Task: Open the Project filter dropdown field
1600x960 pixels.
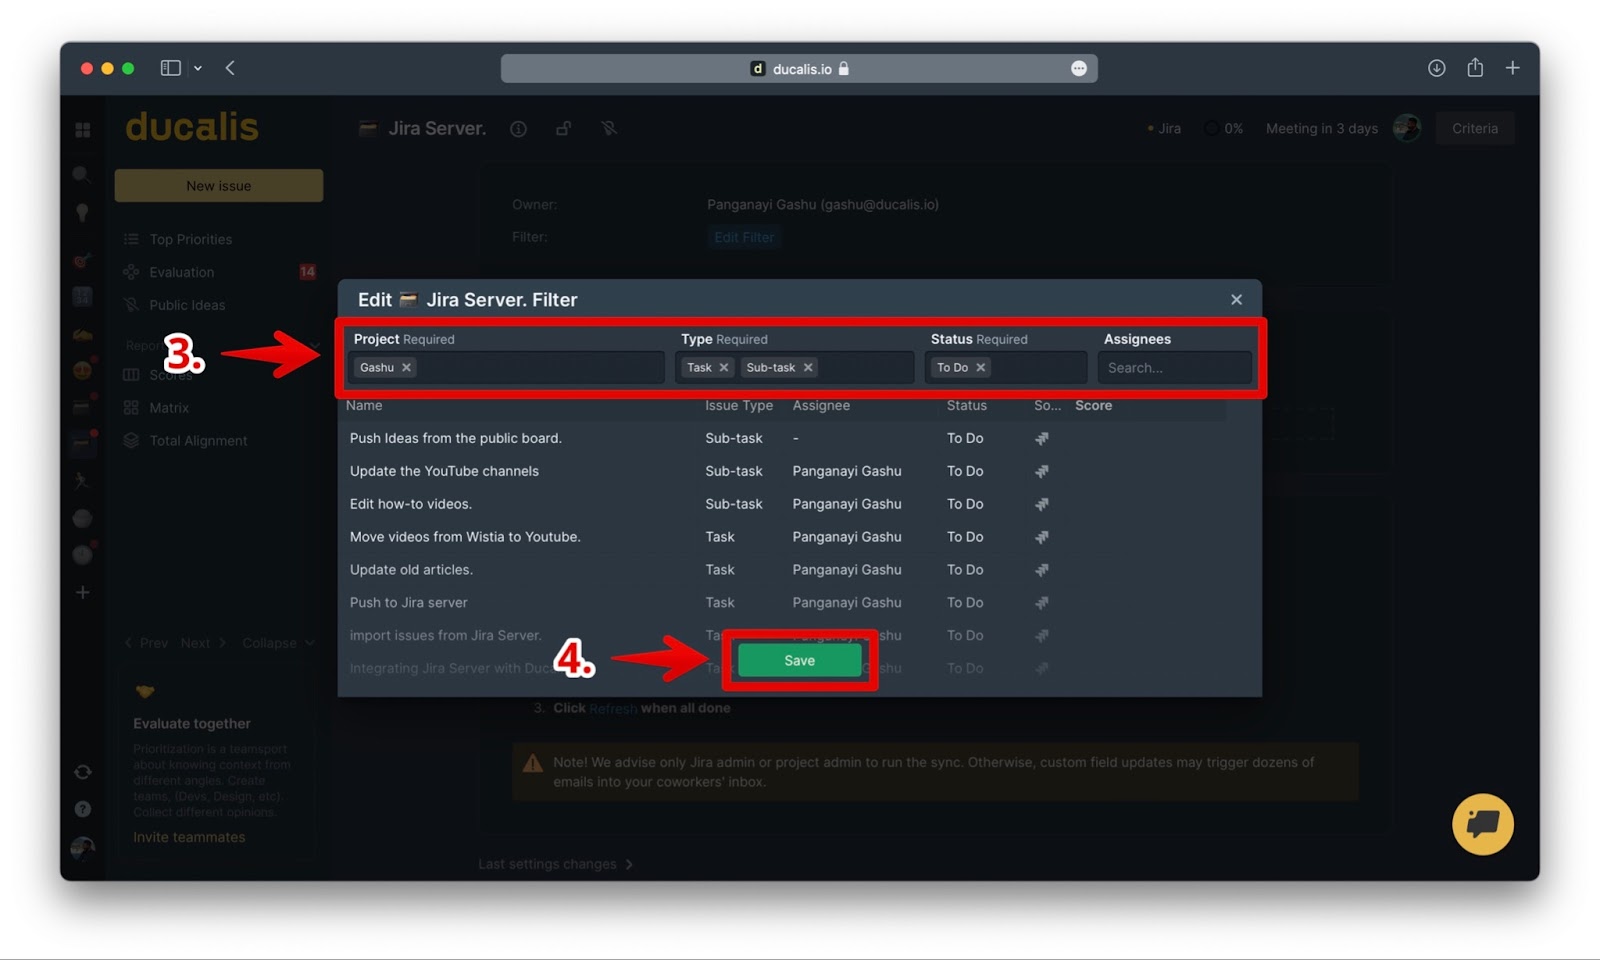Action: [x=506, y=368]
